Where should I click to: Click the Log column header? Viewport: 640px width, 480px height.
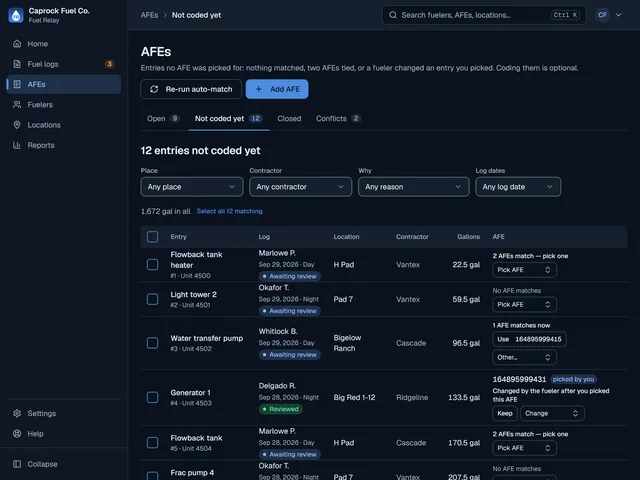click(x=264, y=237)
